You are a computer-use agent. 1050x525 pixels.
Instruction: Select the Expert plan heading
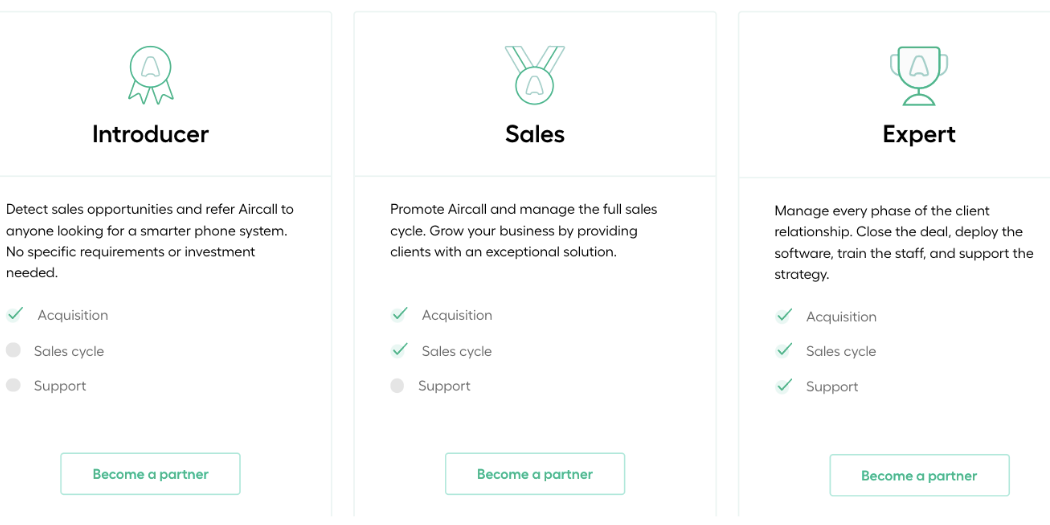point(919,135)
